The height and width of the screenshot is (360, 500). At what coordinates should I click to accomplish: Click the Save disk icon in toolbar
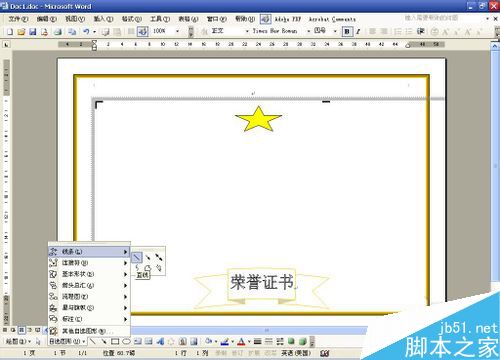coord(32,32)
